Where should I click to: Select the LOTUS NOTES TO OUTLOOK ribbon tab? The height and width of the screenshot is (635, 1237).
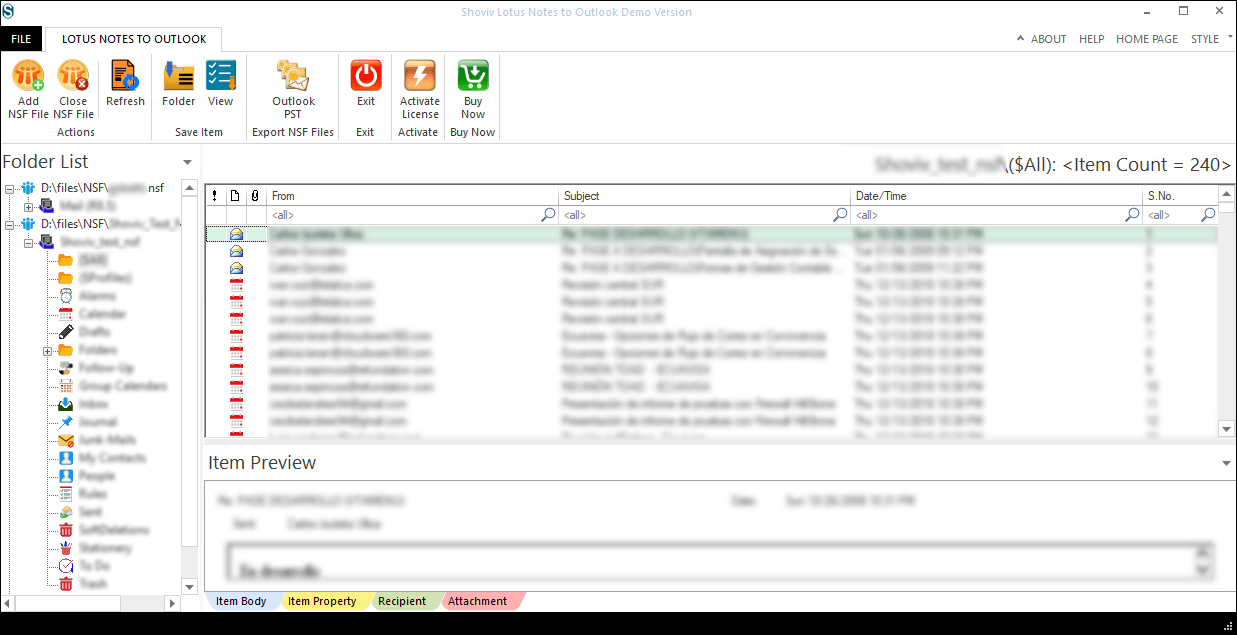point(134,39)
